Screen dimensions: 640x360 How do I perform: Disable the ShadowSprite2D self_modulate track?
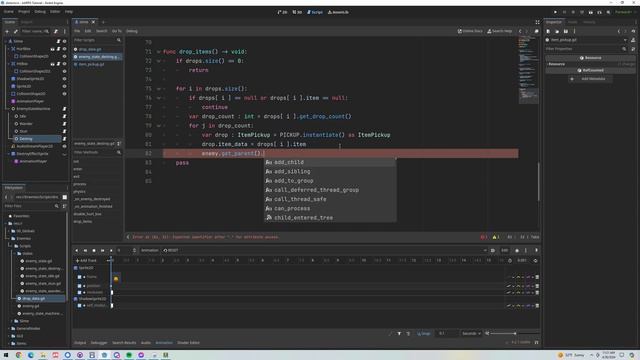80,305
